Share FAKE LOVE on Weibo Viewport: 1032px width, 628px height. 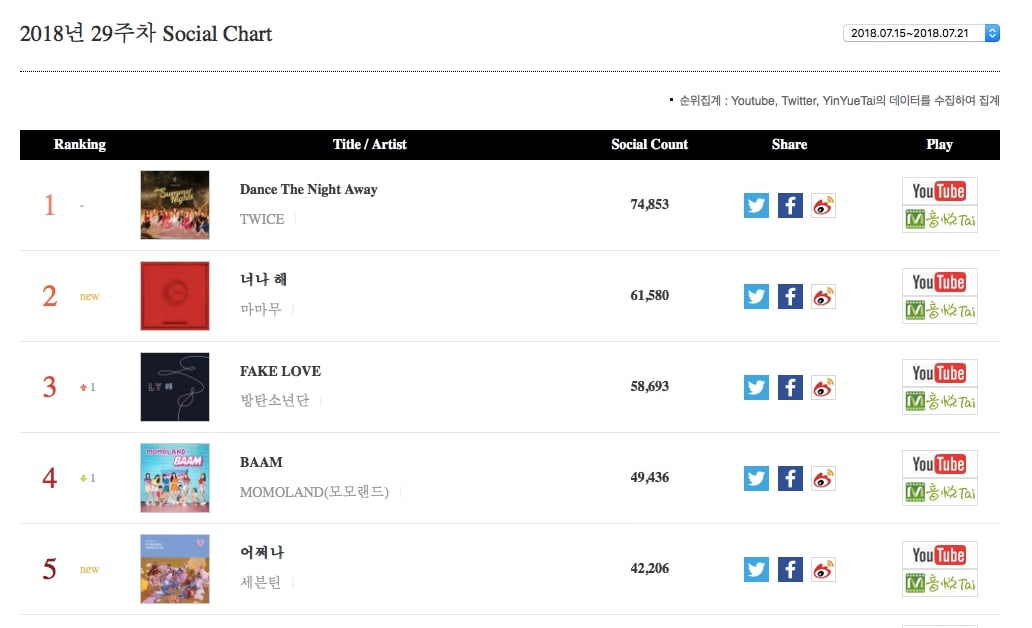823,388
